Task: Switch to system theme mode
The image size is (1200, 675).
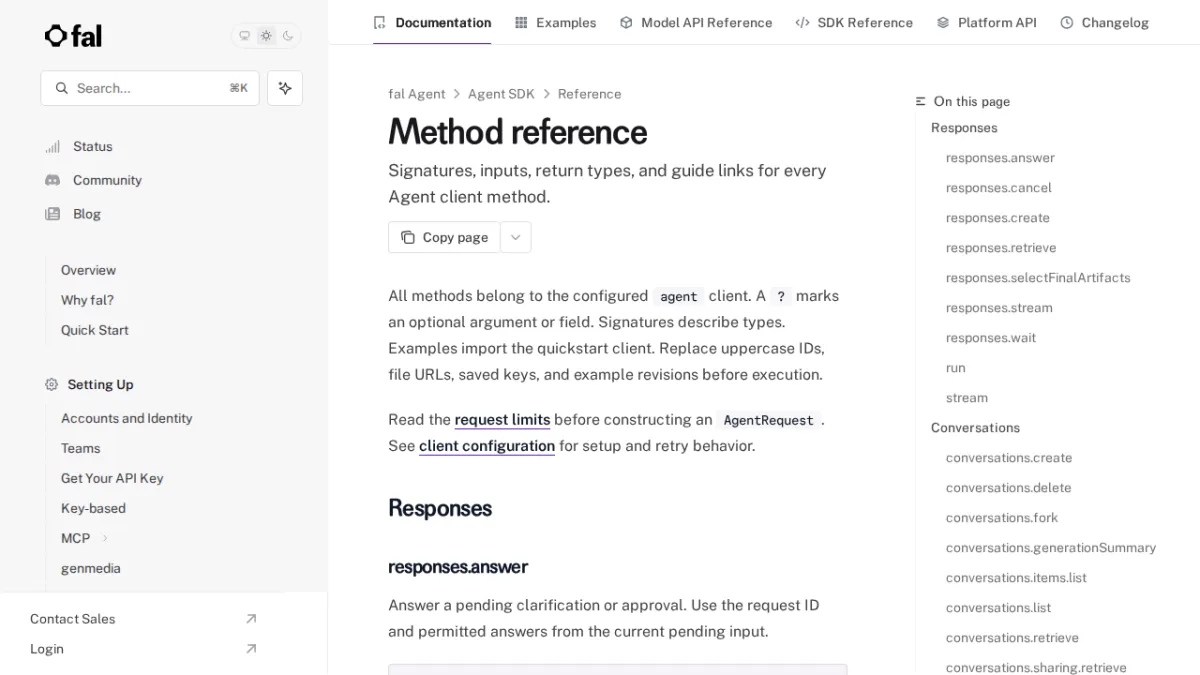Action: (244, 36)
